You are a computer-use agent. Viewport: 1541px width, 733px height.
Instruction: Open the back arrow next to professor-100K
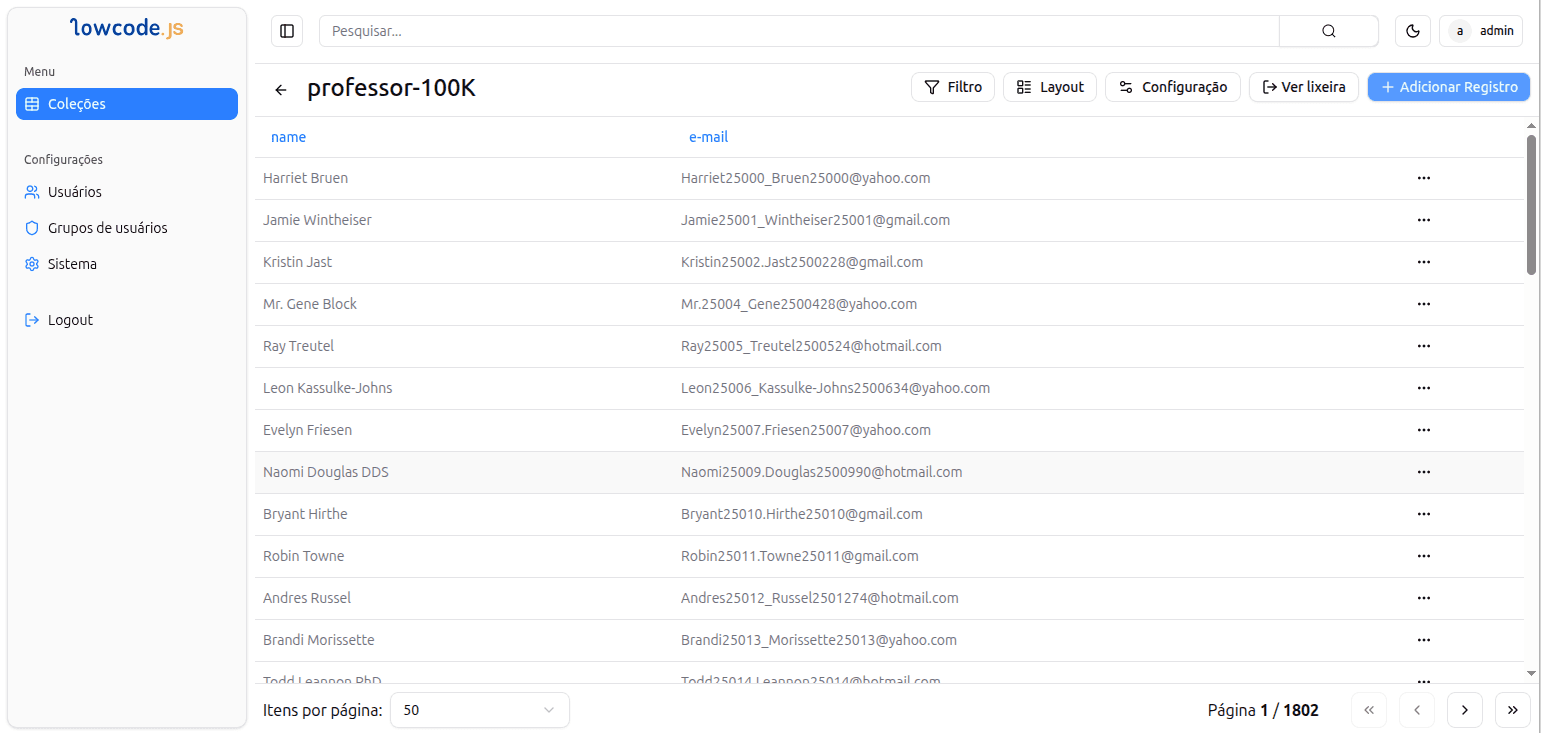[x=280, y=89]
